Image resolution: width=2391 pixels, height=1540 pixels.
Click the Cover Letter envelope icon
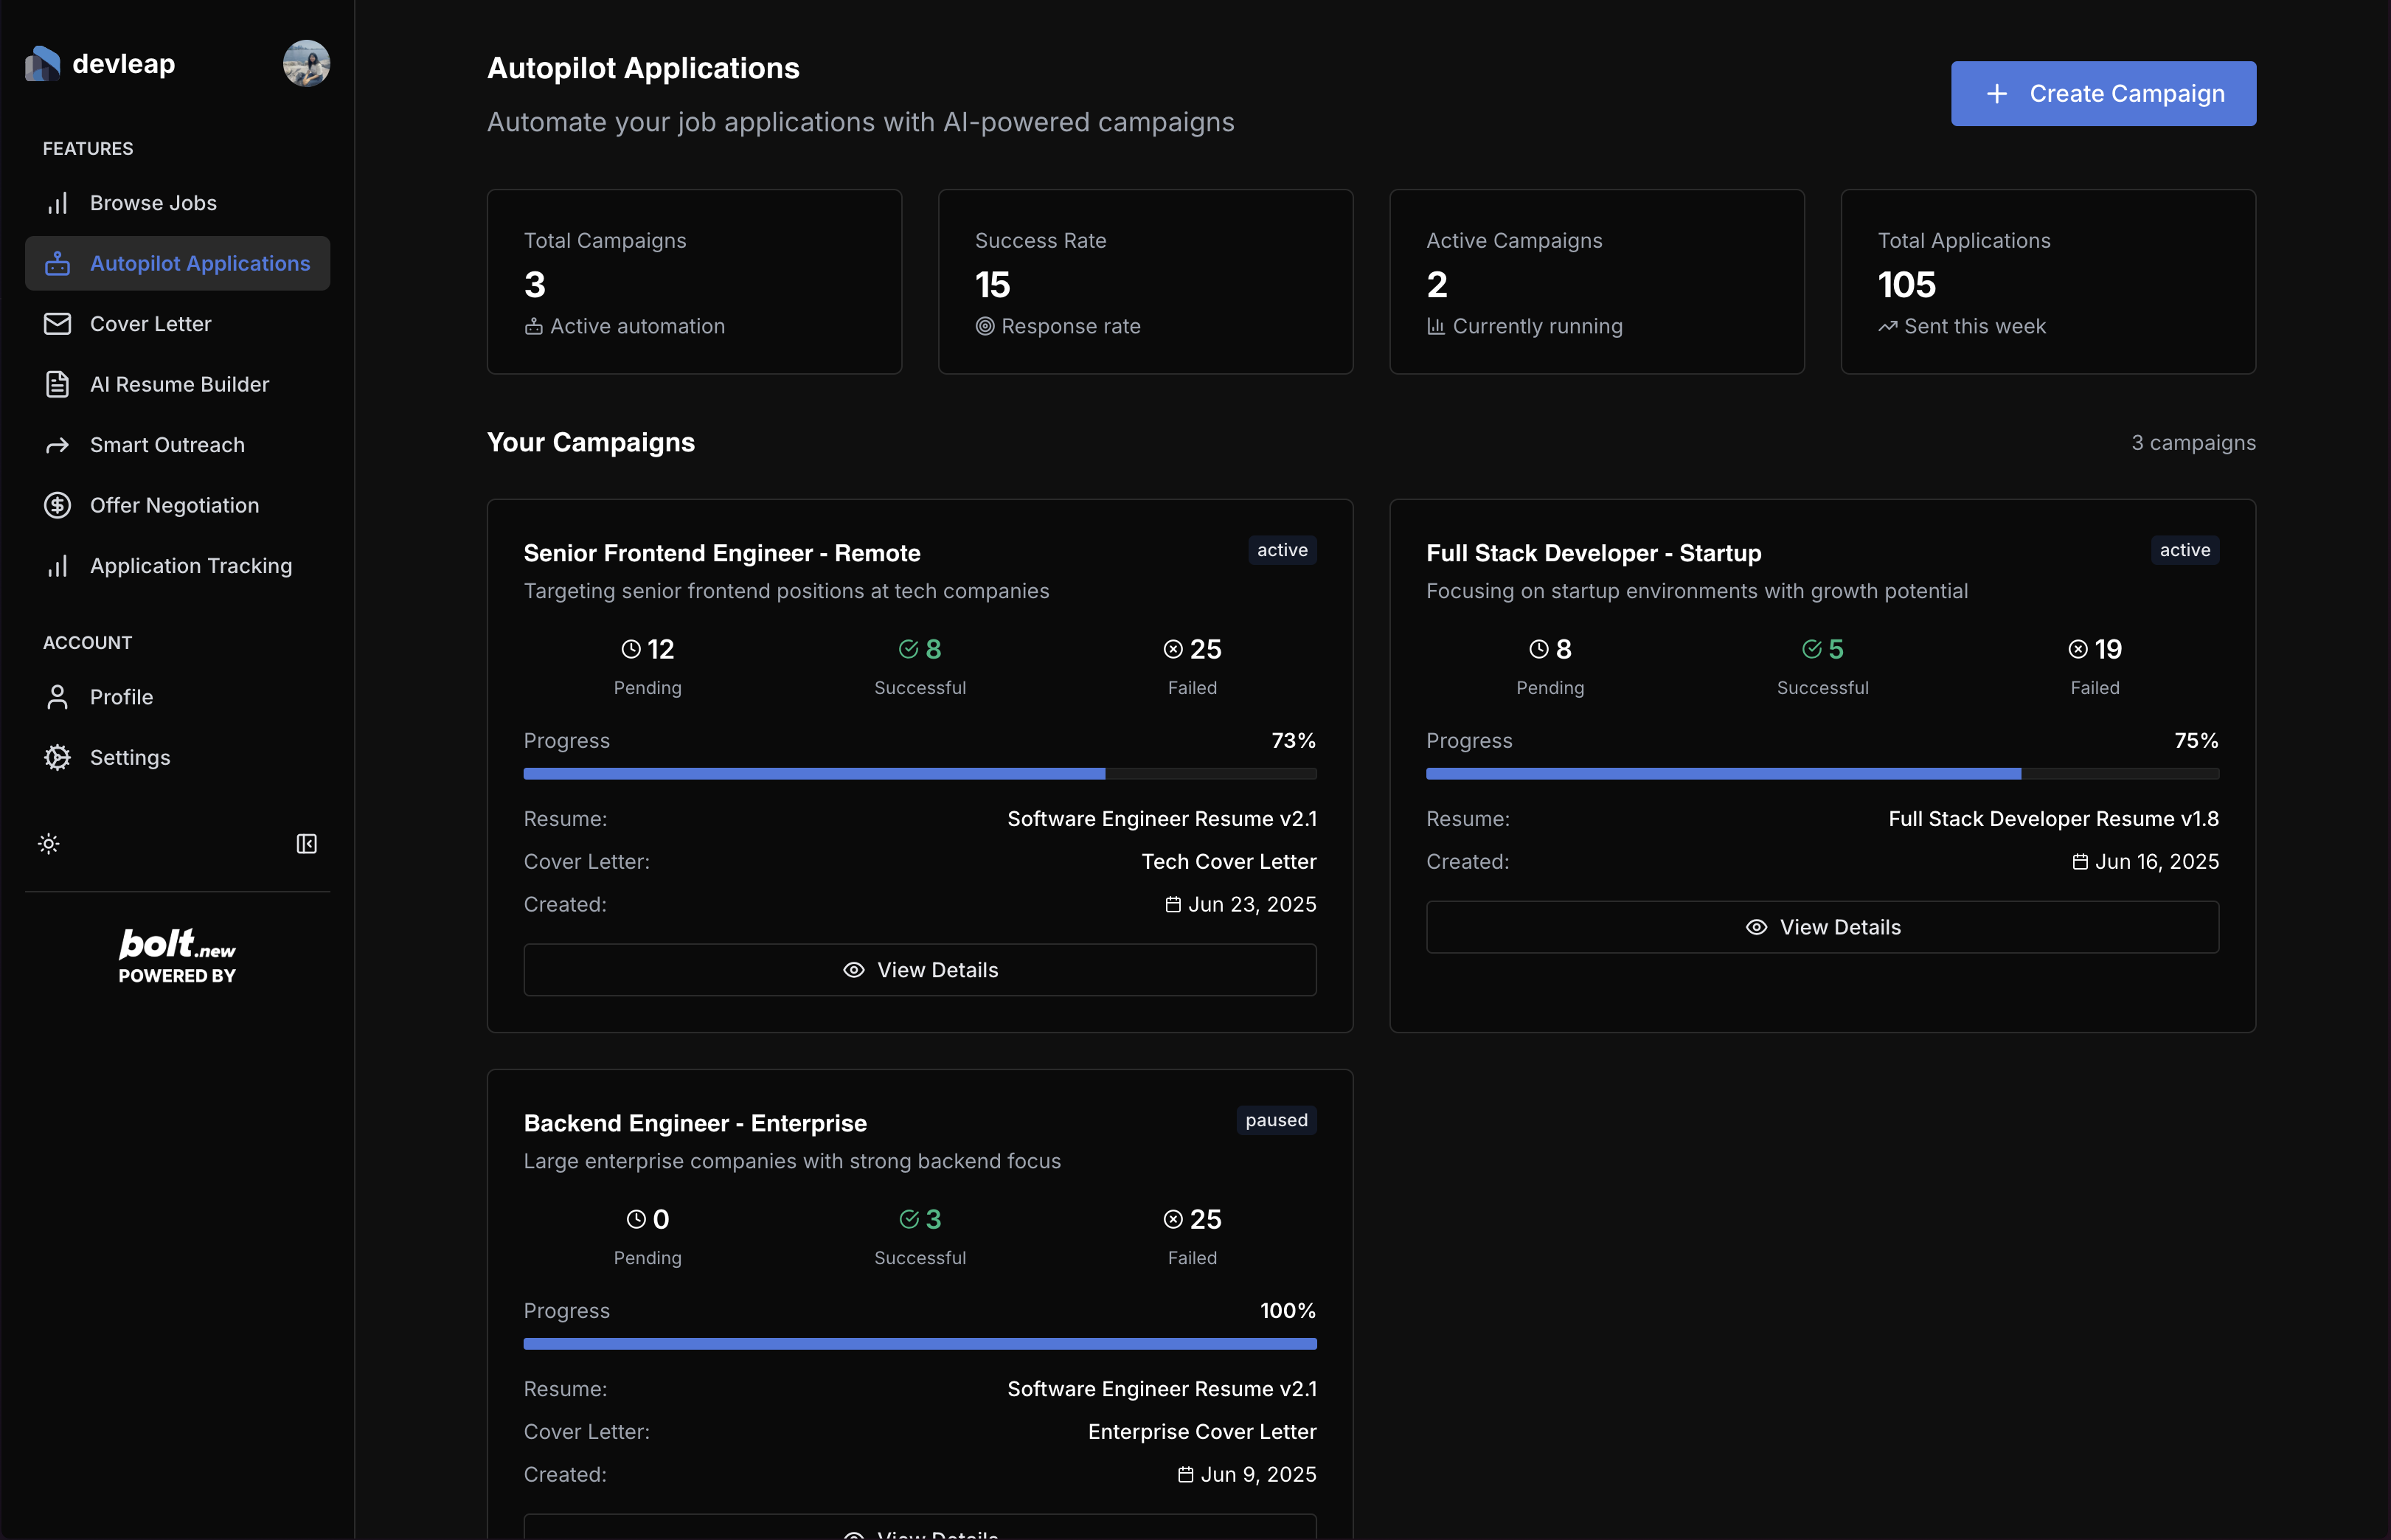[58, 324]
